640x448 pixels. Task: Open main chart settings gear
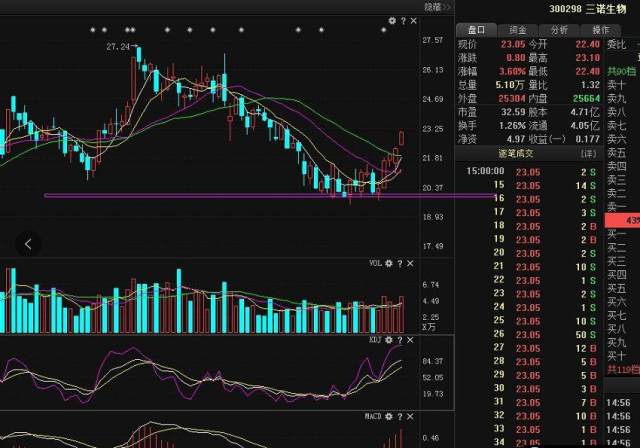tap(392, 20)
